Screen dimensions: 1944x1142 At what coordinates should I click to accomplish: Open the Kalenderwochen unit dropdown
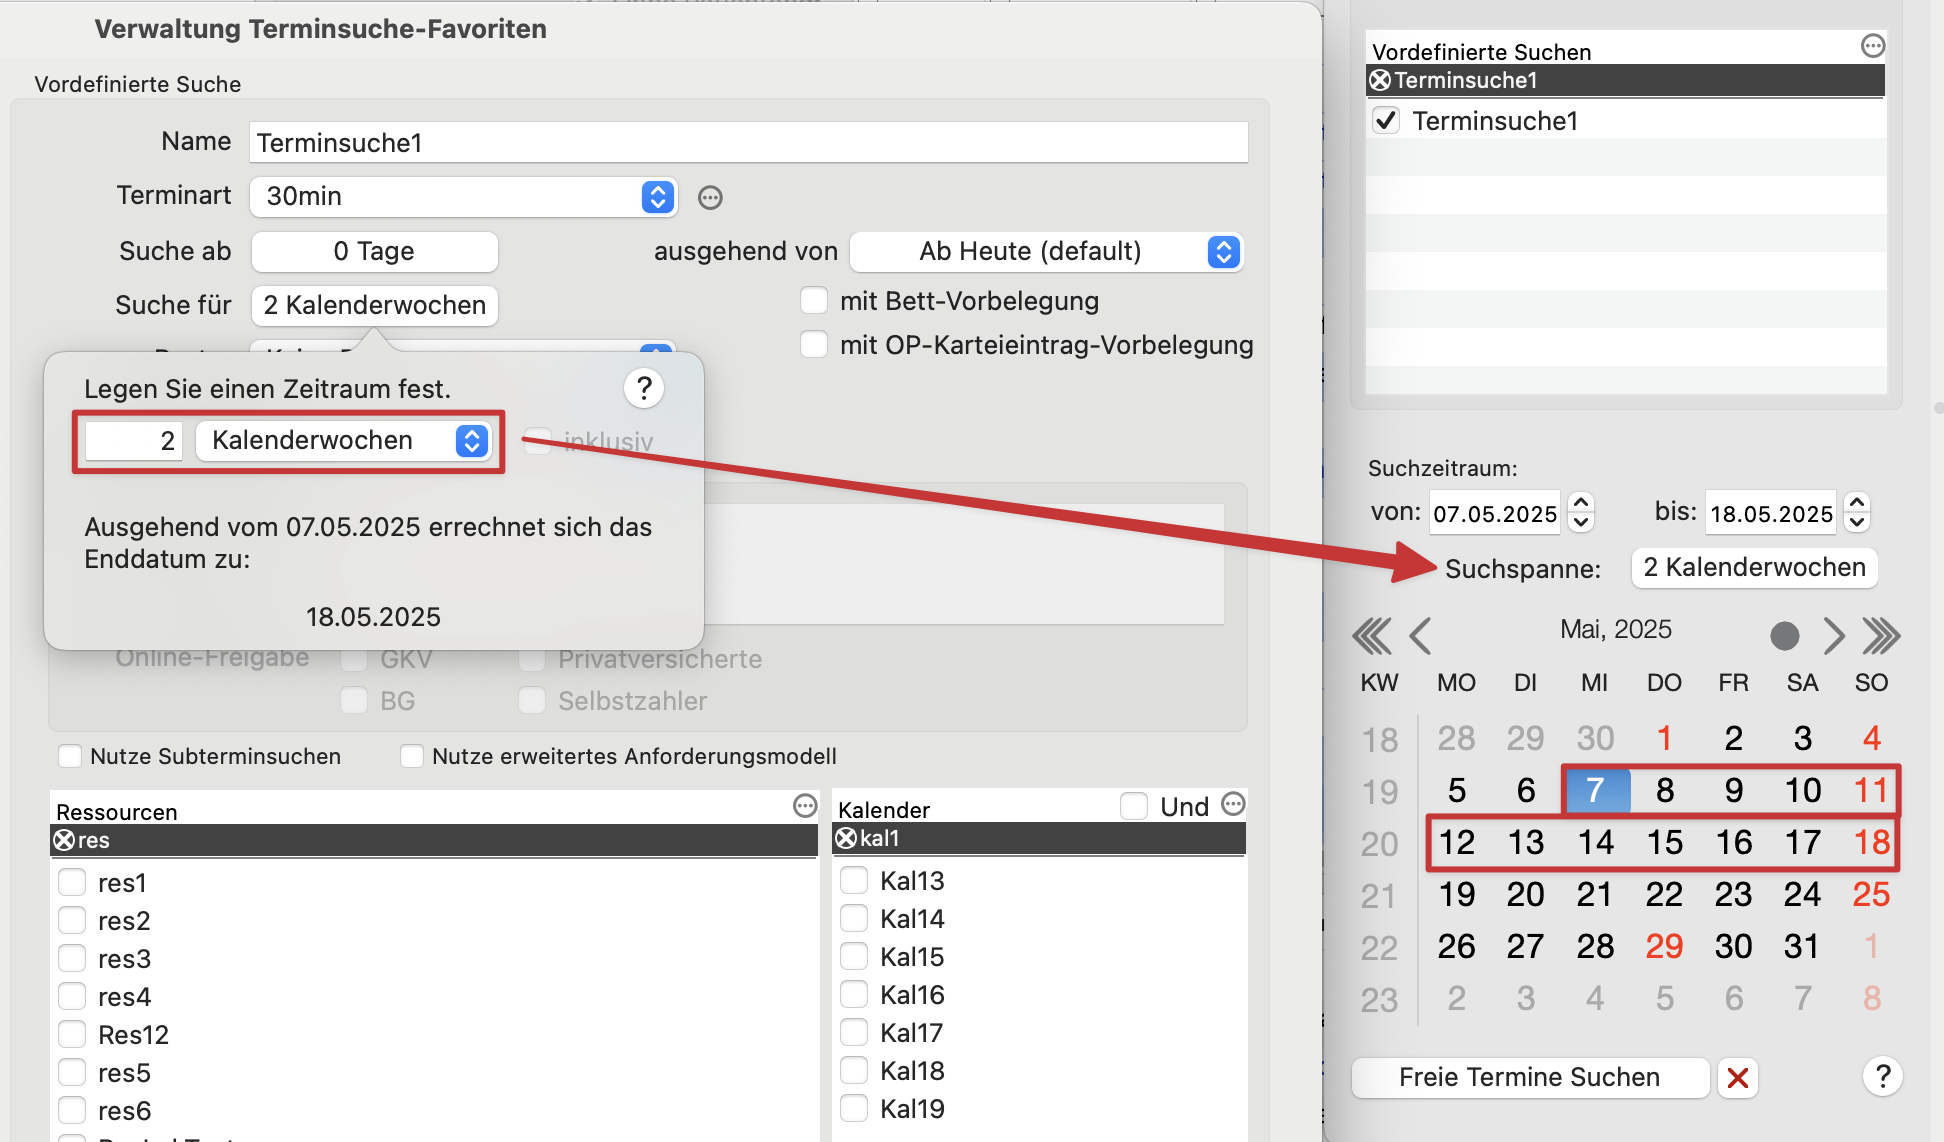(343, 440)
